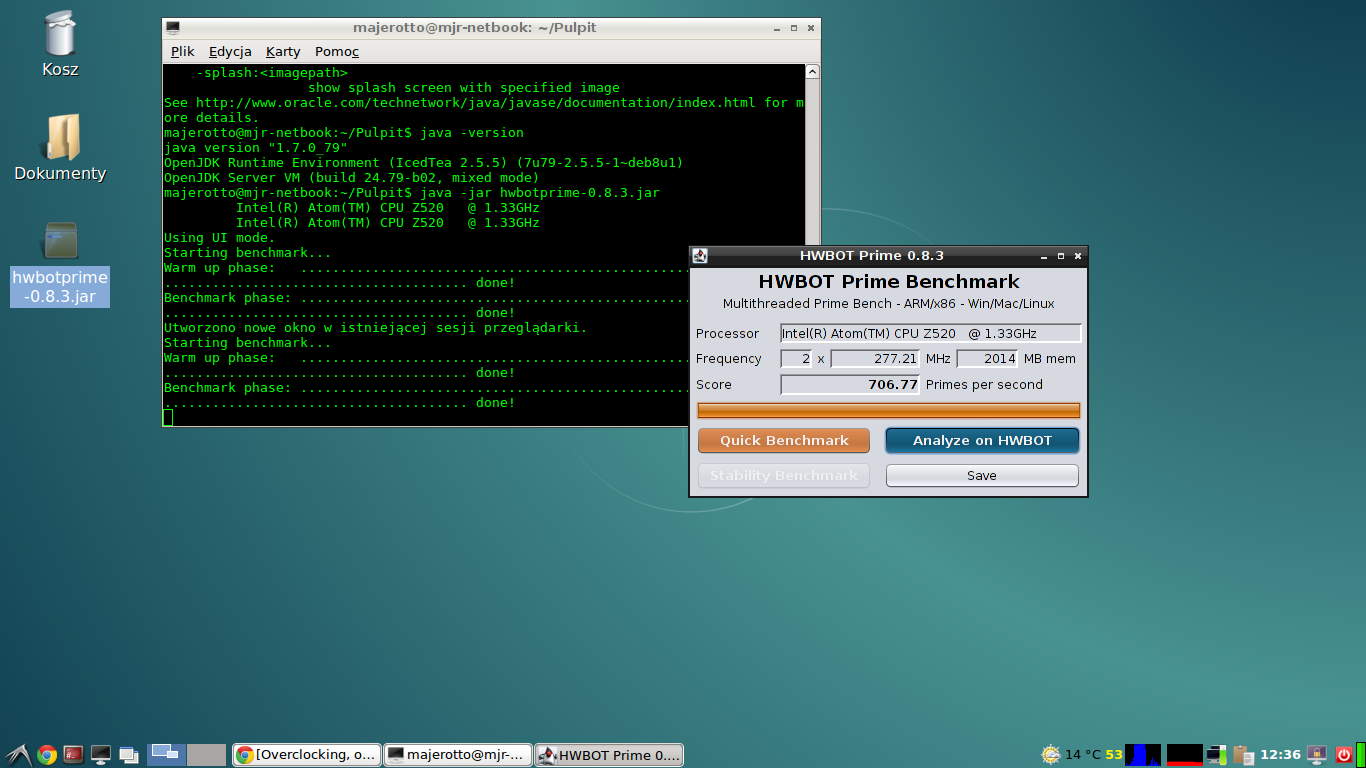1366x768 pixels.
Task: Minimize the HWBOT Prime window
Action: 1043,256
